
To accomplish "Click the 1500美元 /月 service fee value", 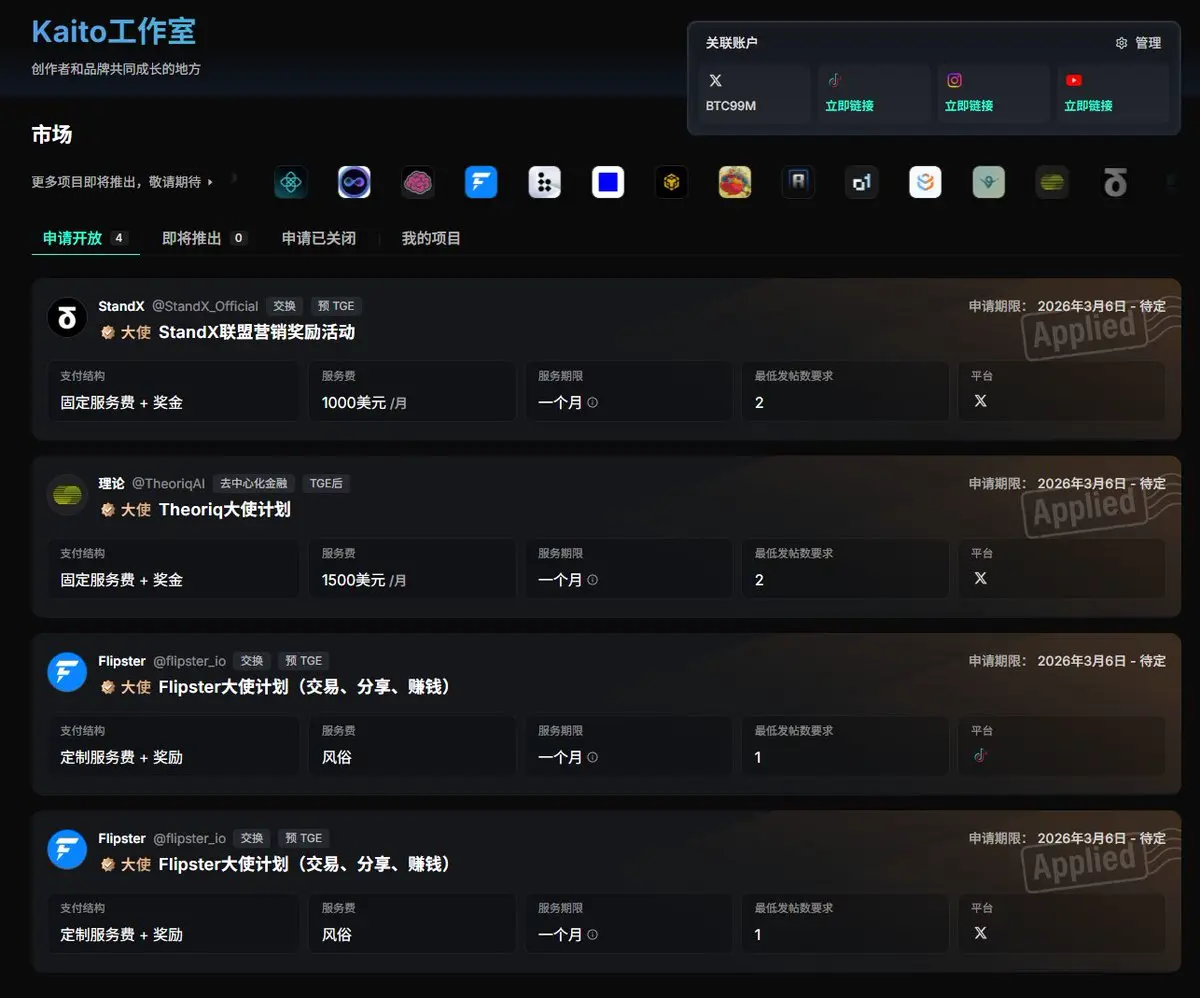I will tap(364, 580).
